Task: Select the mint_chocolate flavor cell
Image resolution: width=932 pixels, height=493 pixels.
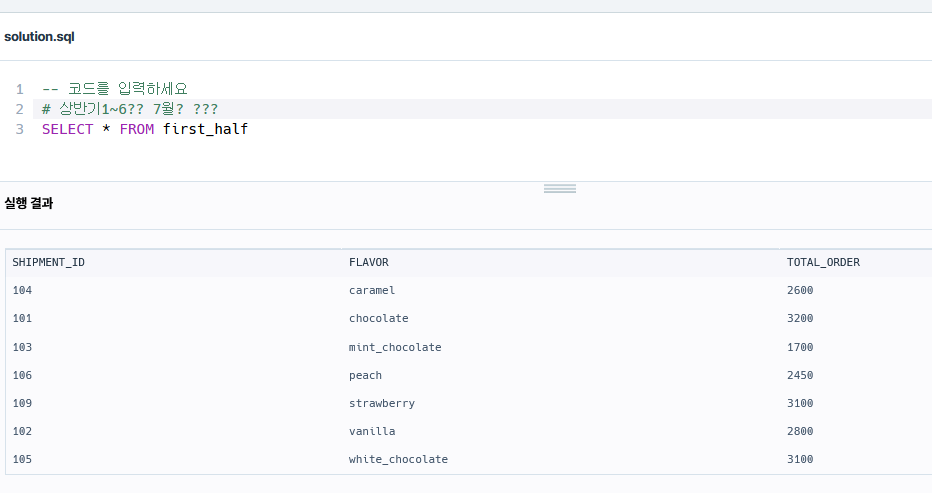Action: (395, 347)
